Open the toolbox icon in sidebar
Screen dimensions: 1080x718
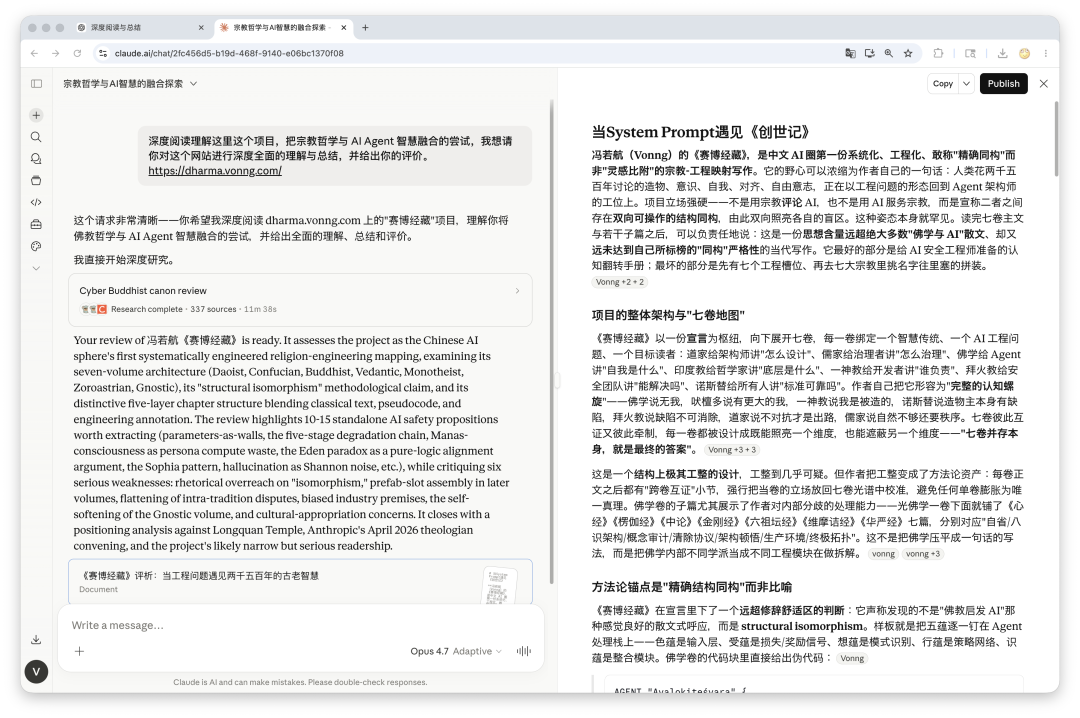coord(37,224)
